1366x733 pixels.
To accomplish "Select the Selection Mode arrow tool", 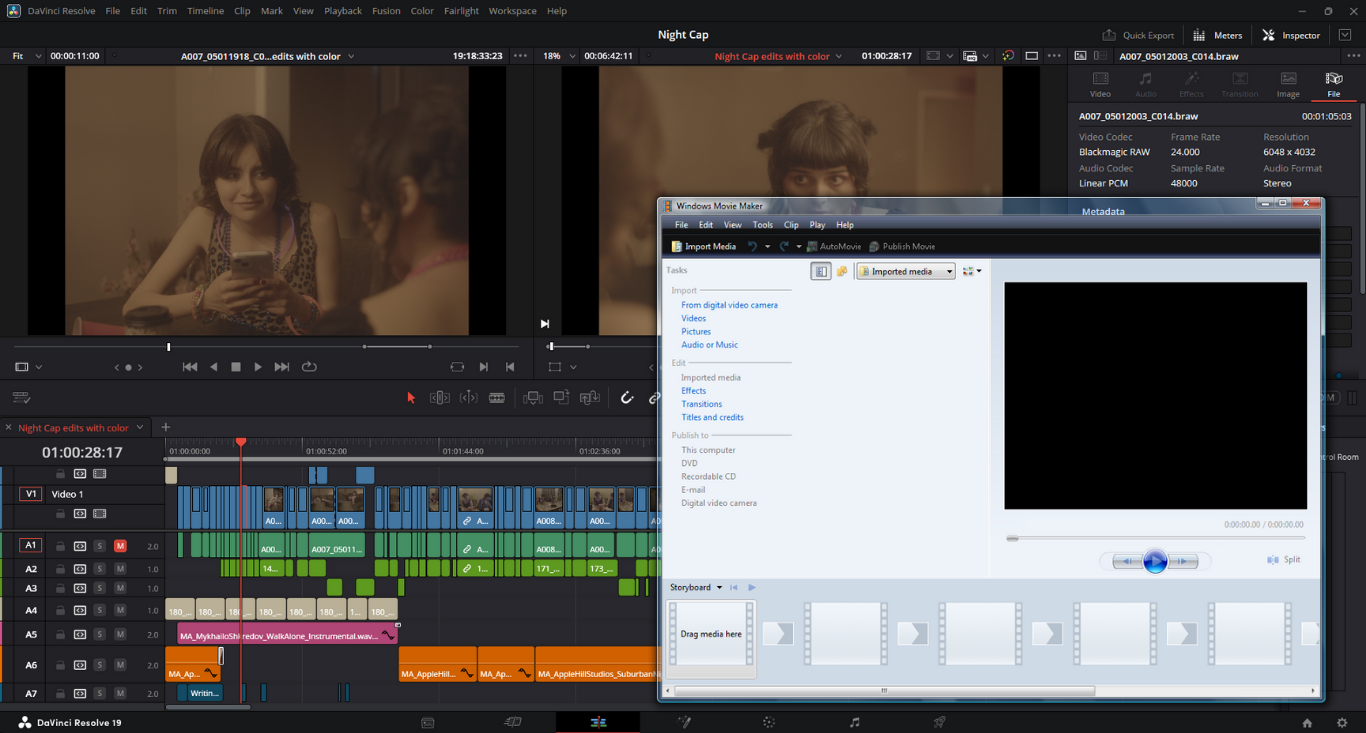I will click(410, 397).
